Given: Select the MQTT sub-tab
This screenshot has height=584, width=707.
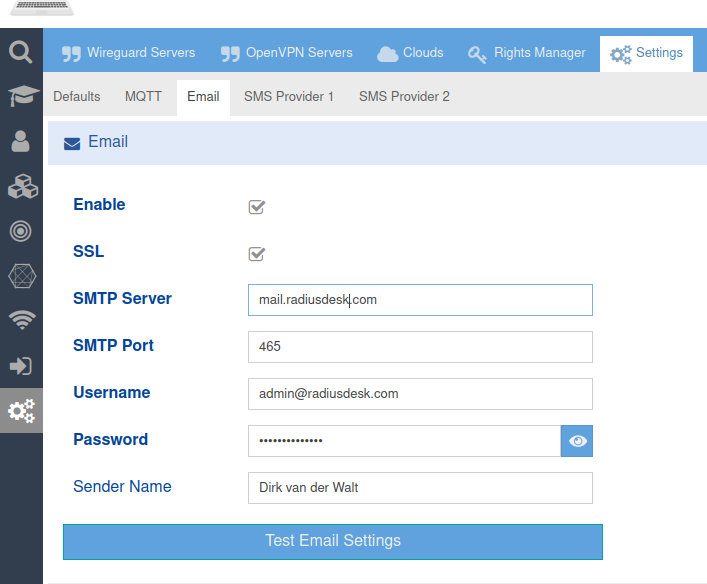Looking at the screenshot, I should coord(143,97).
